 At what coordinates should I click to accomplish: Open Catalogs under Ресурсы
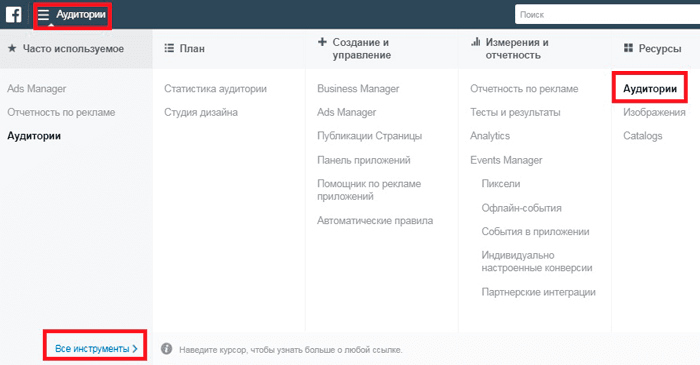pyautogui.click(x=643, y=136)
